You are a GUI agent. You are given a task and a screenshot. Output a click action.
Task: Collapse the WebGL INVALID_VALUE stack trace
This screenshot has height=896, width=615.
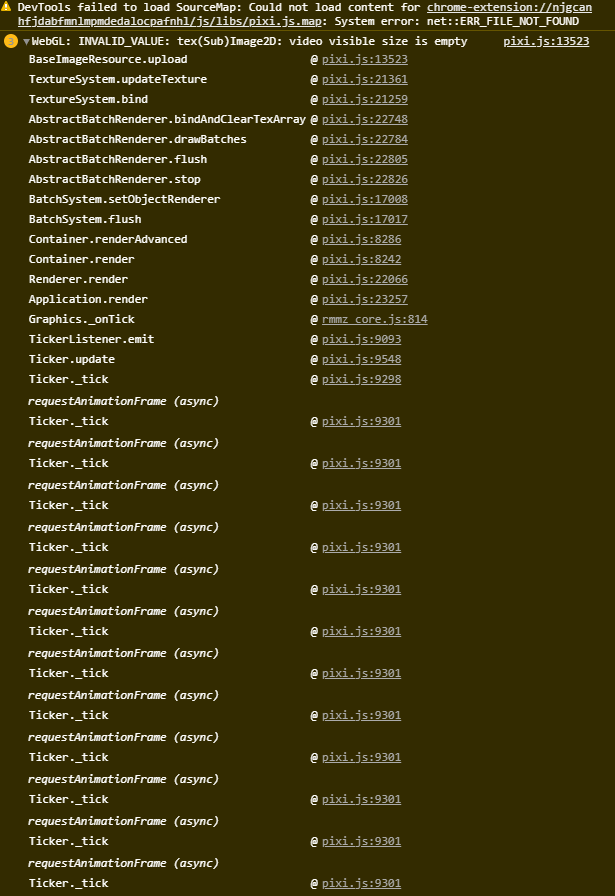point(27,41)
